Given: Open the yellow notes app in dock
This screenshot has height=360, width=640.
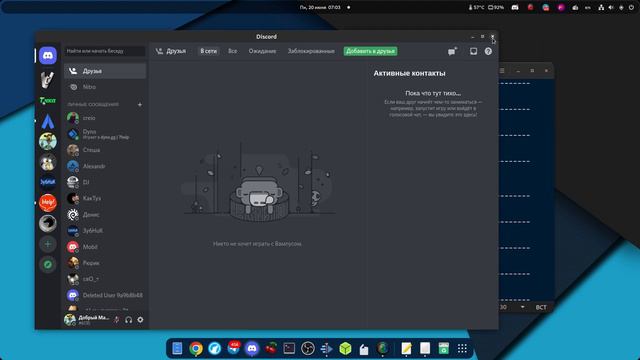Looking at the screenshot, I should [x=406, y=349].
